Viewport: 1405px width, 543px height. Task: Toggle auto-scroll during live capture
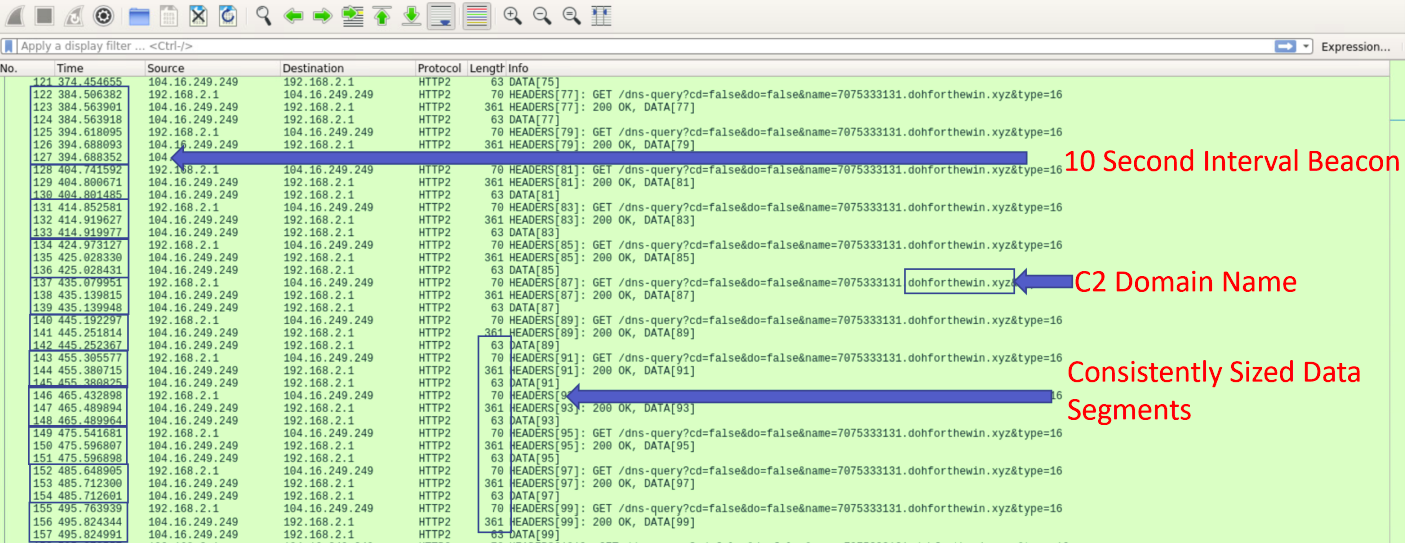pyautogui.click(x=443, y=15)
